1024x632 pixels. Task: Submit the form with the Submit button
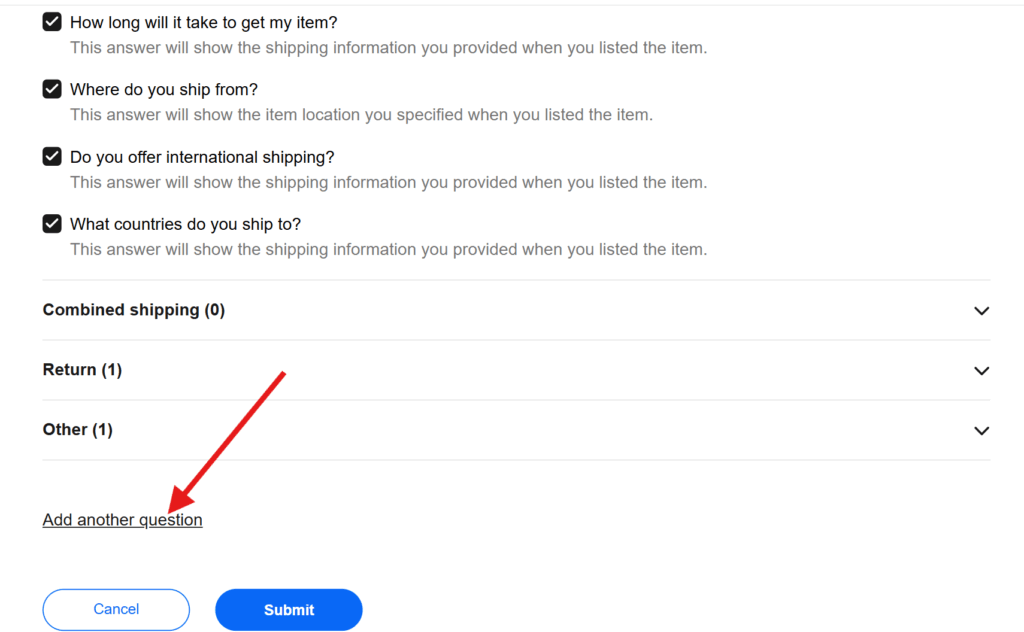(288, 610)
